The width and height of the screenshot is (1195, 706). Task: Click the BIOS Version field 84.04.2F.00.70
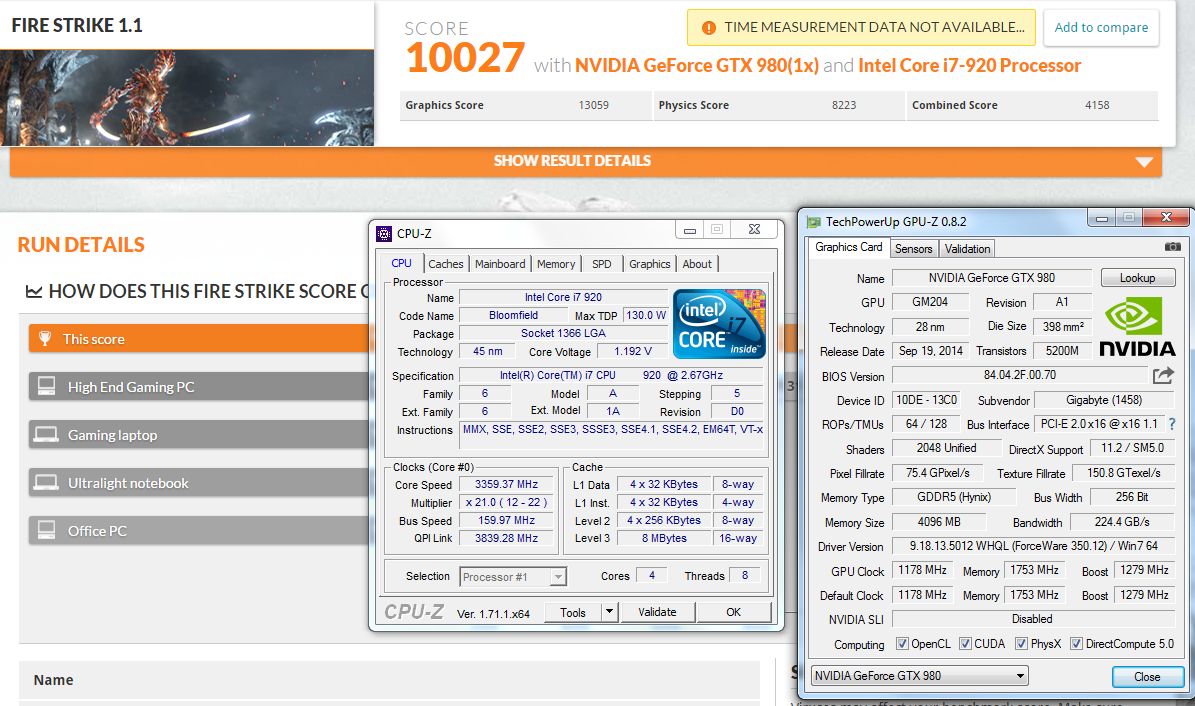(1020, 374)
